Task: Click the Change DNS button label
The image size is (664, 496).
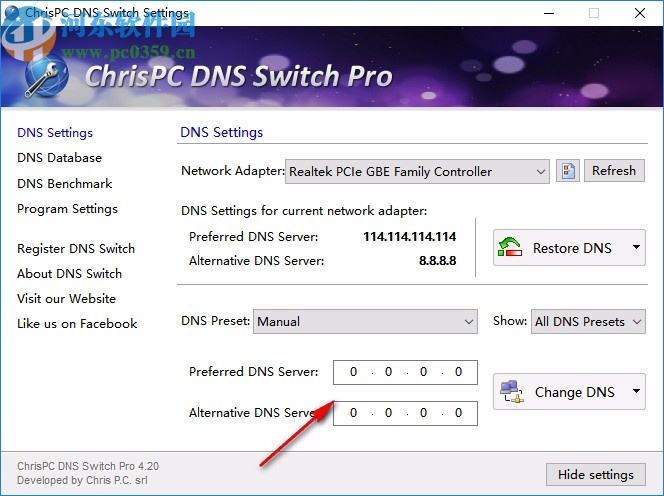Action: coord(575,392)
